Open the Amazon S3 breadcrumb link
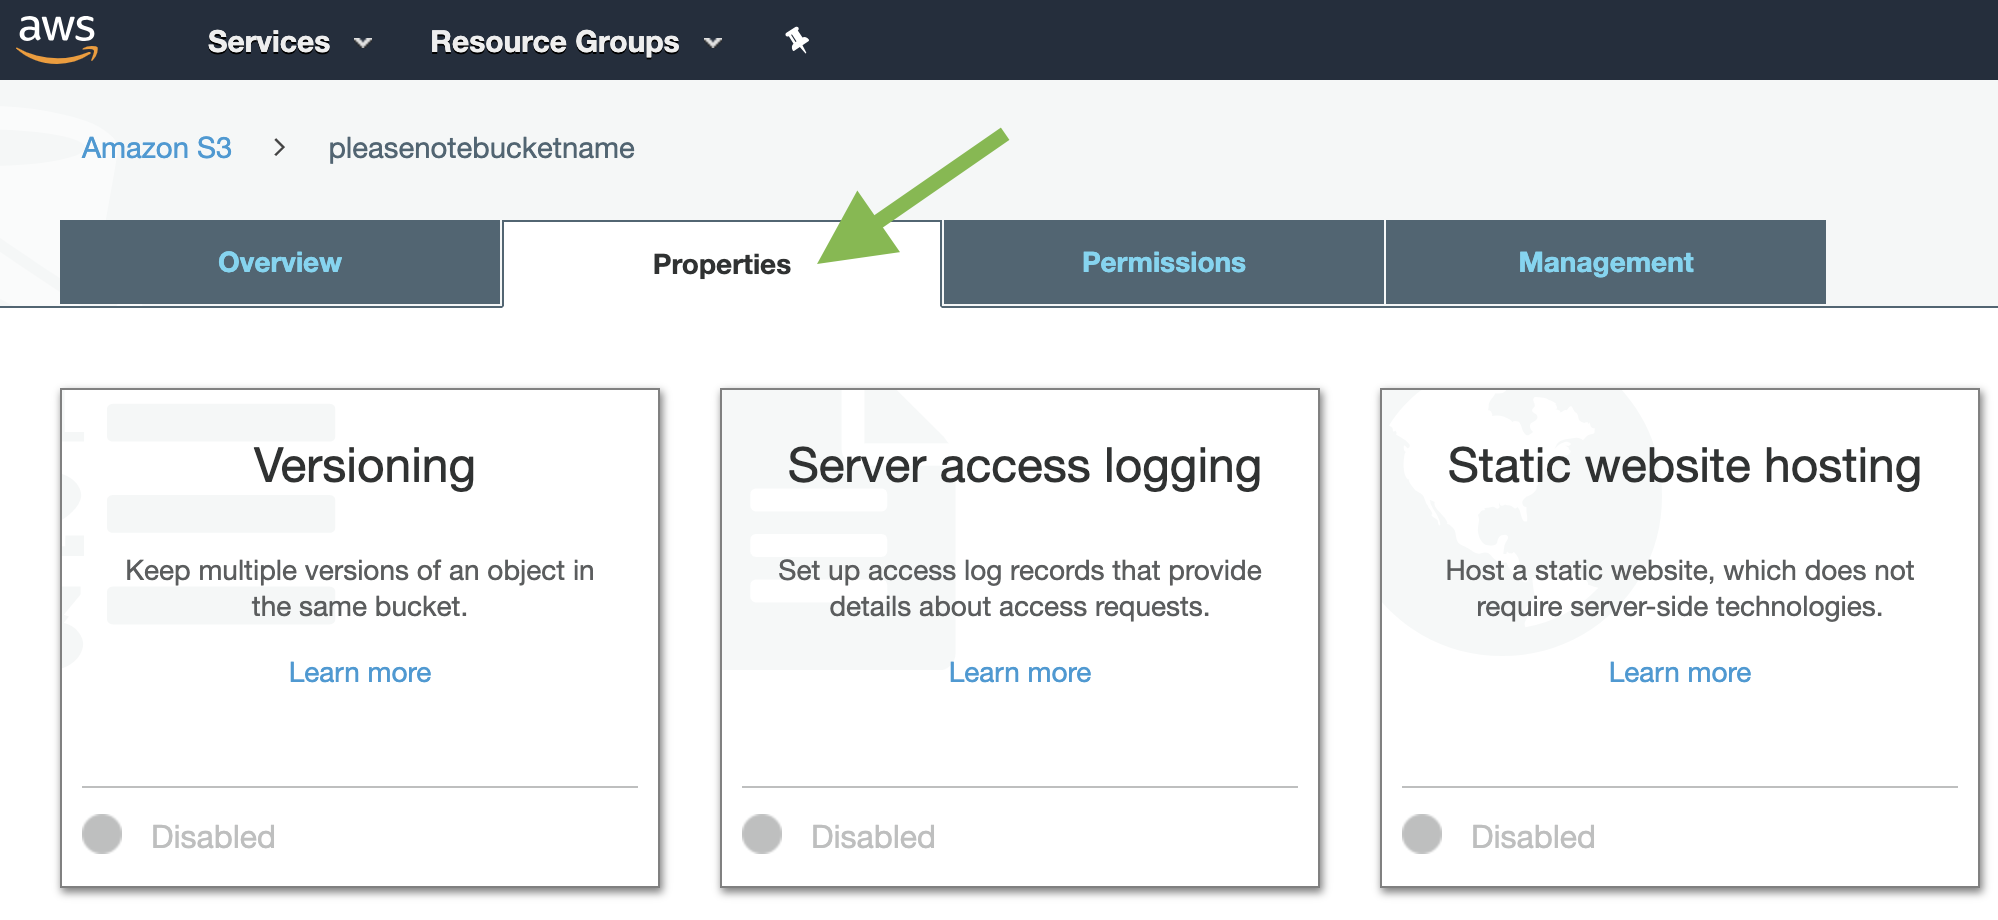 [157, 148]
